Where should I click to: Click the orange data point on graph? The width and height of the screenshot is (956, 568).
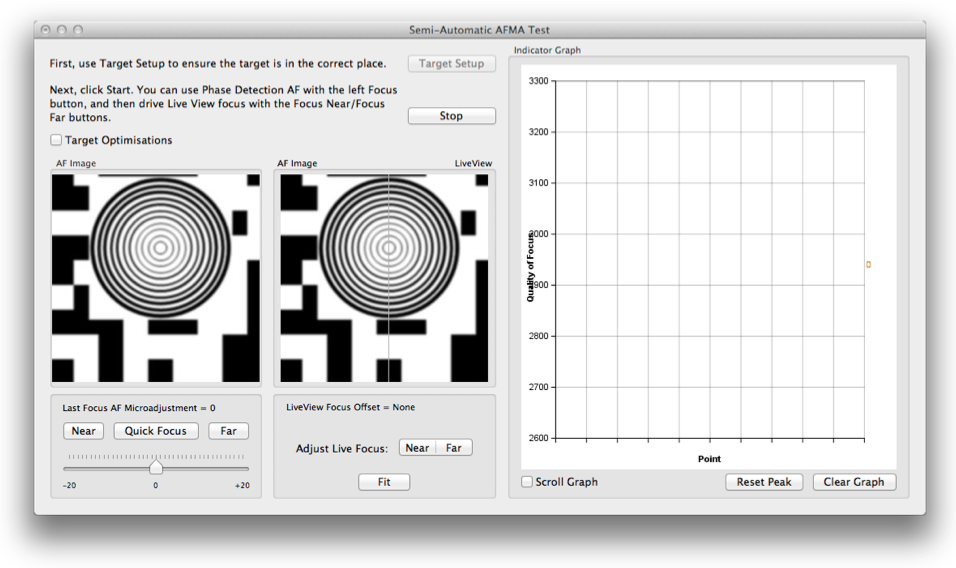point(868,265)
